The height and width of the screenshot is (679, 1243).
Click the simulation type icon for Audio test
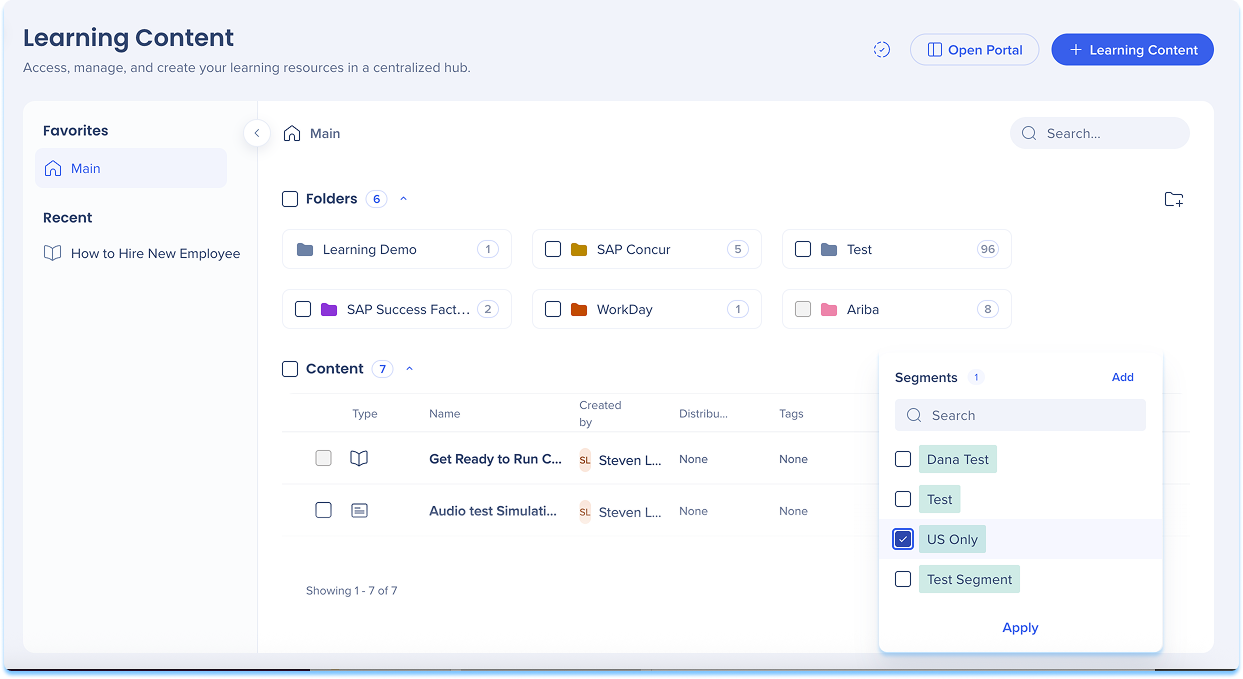point(359,511)
